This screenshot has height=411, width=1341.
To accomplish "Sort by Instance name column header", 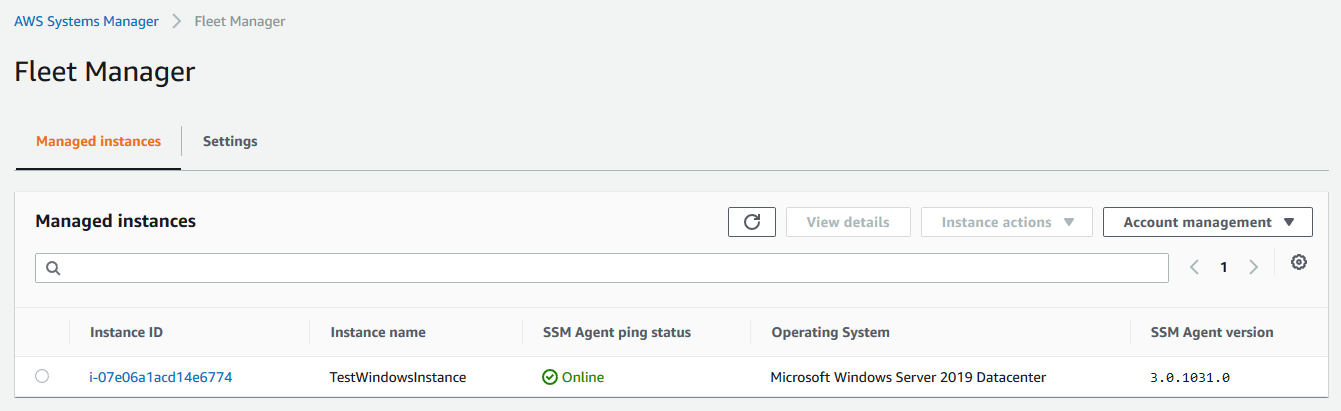I will pyautogui.click(x=378, y=332).
